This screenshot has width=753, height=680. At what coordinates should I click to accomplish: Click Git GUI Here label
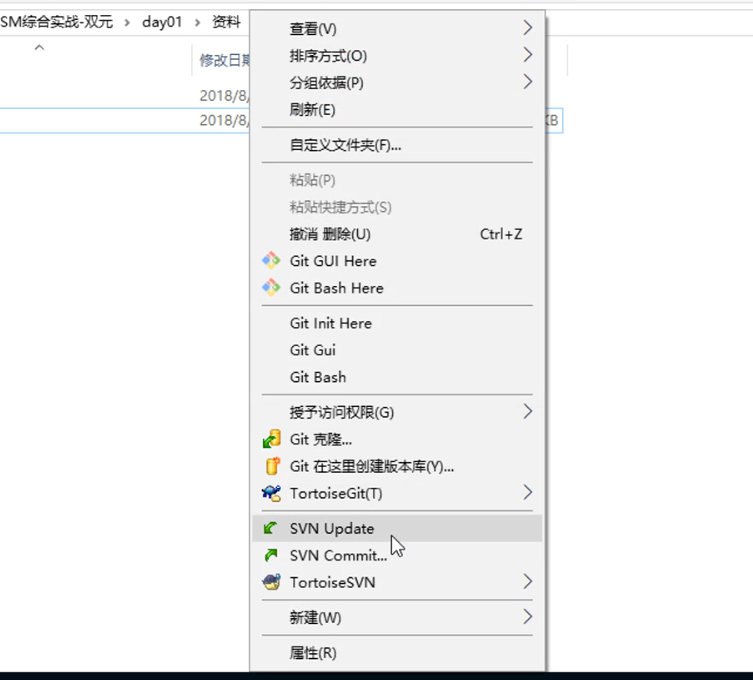(x=333, y=261)
